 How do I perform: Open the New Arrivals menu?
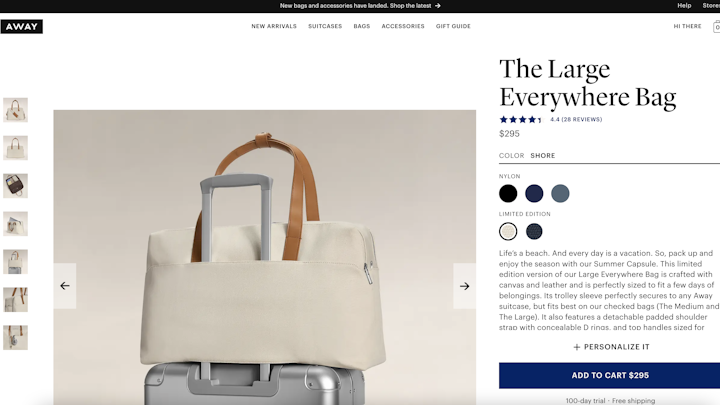click(274, 26)
